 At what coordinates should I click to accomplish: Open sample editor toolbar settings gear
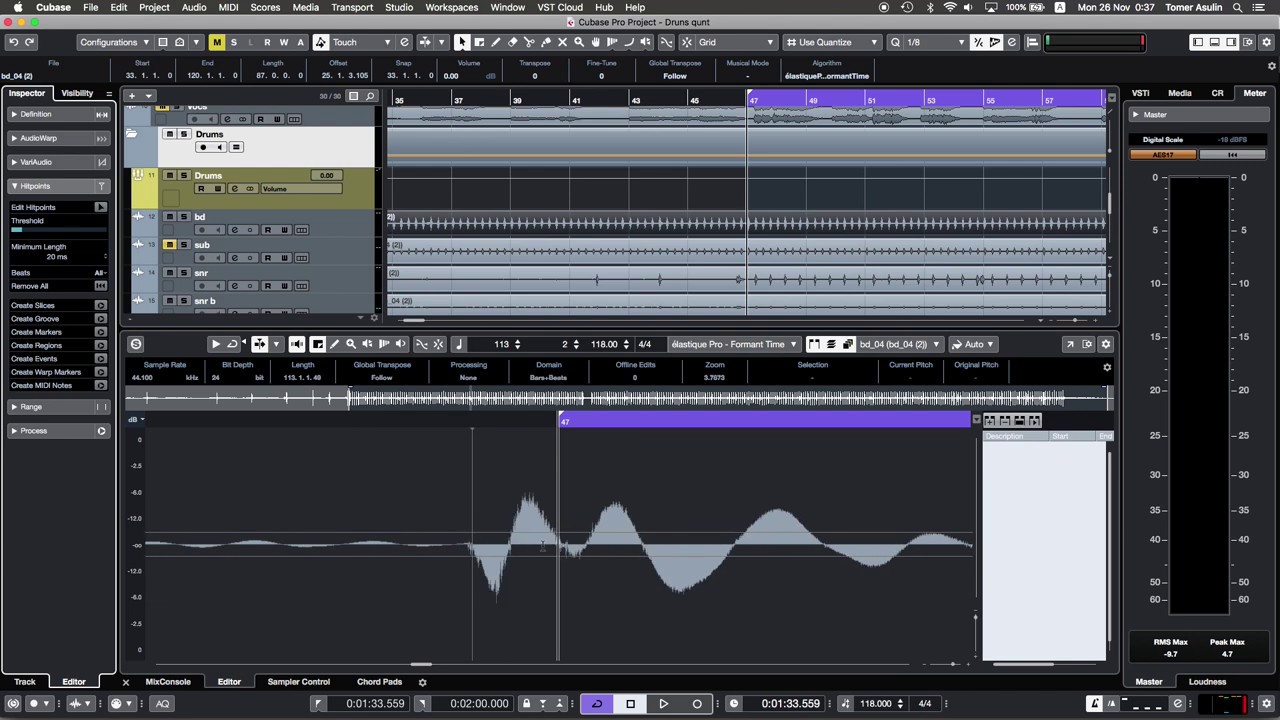pyautogui.click(x=1105, y=344)
